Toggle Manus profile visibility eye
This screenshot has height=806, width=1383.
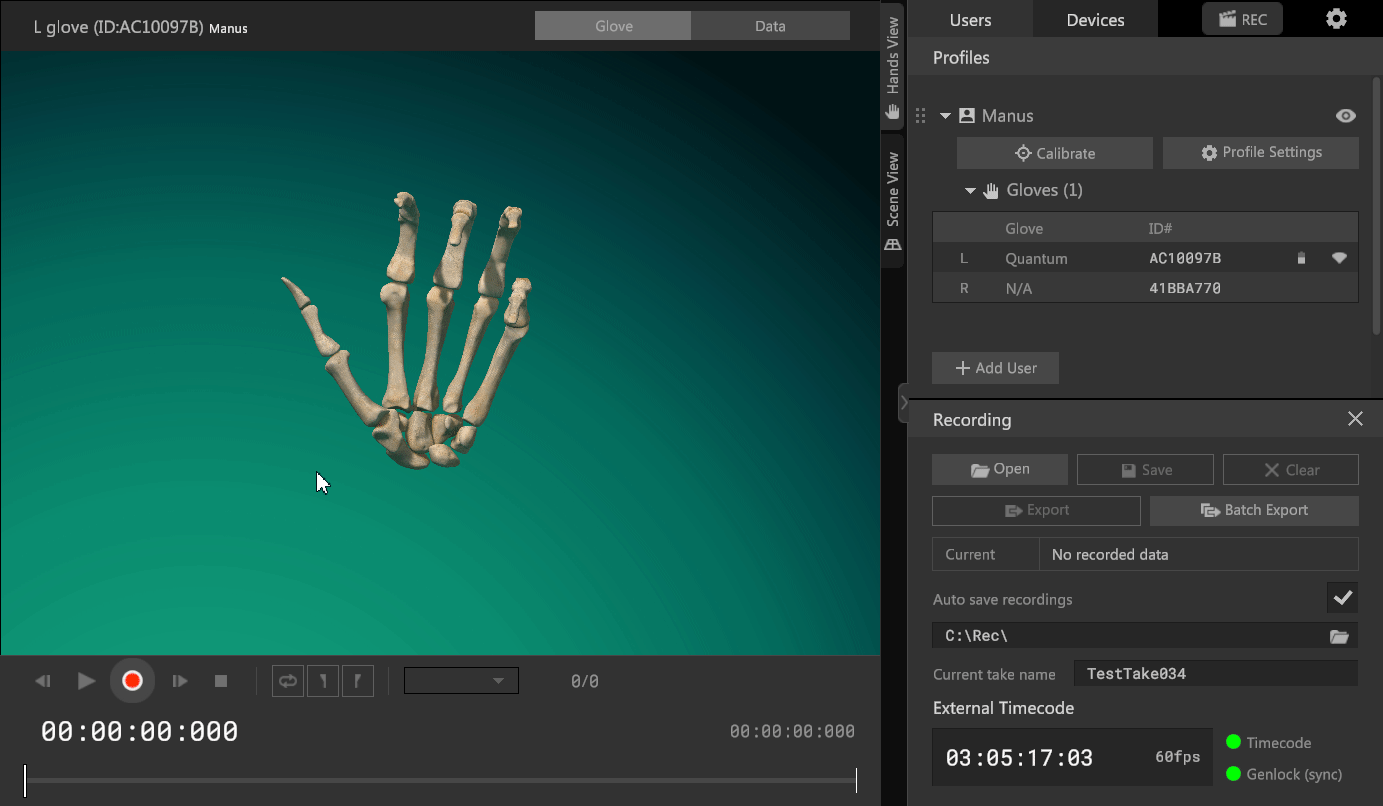click(x=1346, y=116)
